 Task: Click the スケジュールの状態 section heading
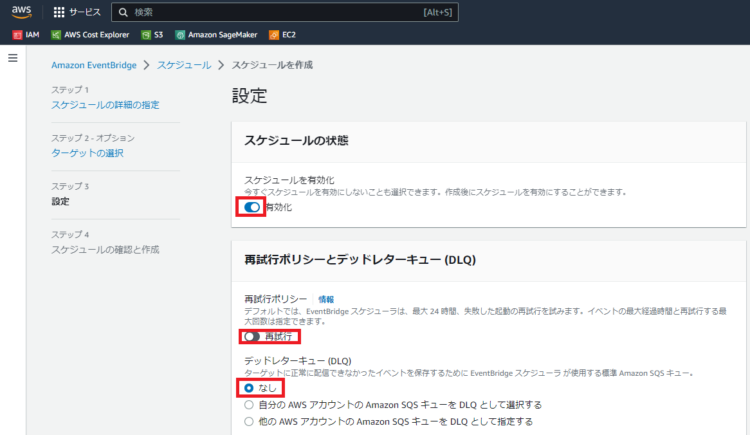296,141
